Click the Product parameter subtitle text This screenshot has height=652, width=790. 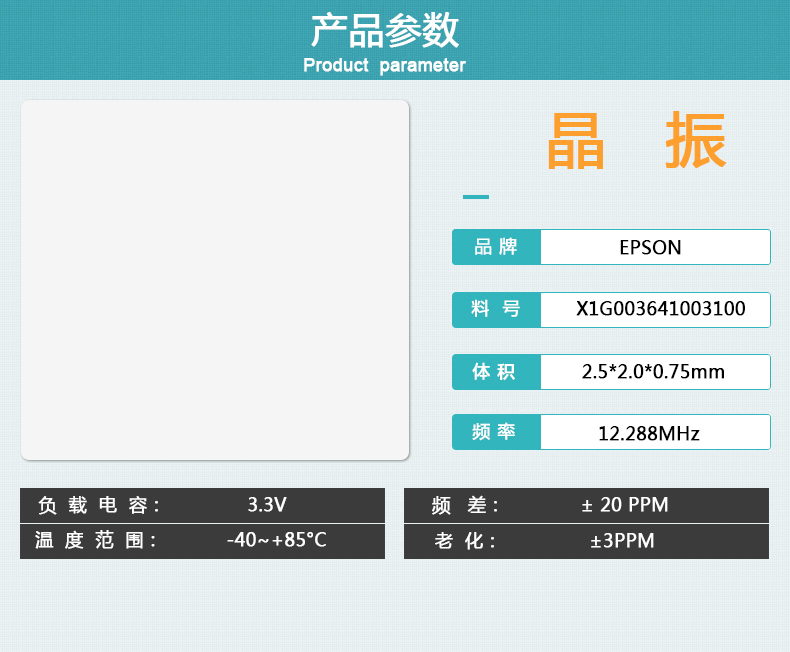384,66
